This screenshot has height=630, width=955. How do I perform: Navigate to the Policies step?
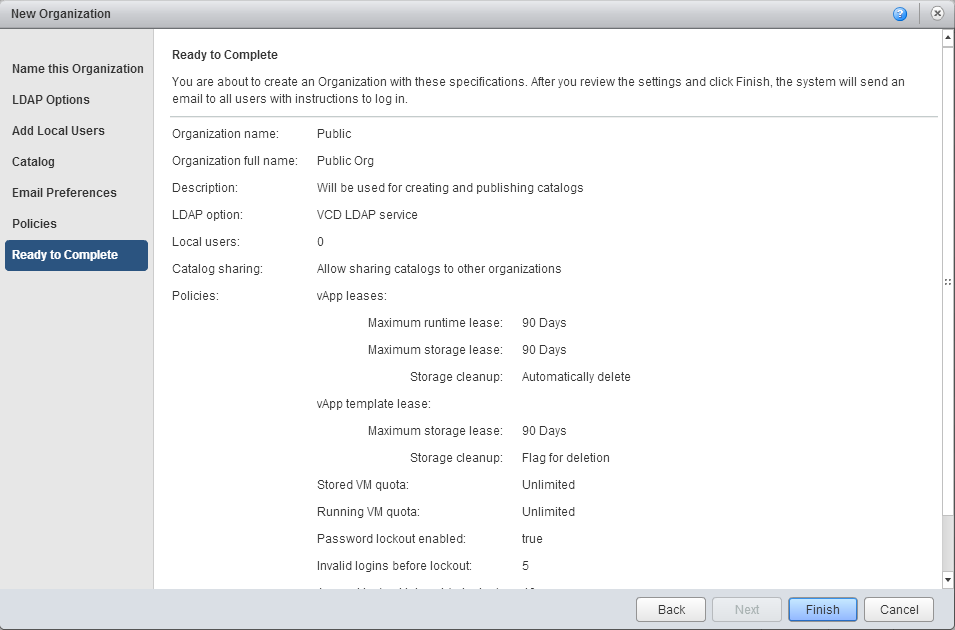34,224
